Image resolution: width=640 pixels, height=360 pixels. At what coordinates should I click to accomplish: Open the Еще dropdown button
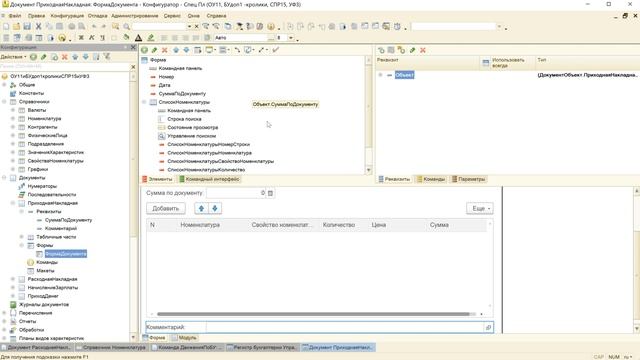pyautogui.click(x=480, y=209)
